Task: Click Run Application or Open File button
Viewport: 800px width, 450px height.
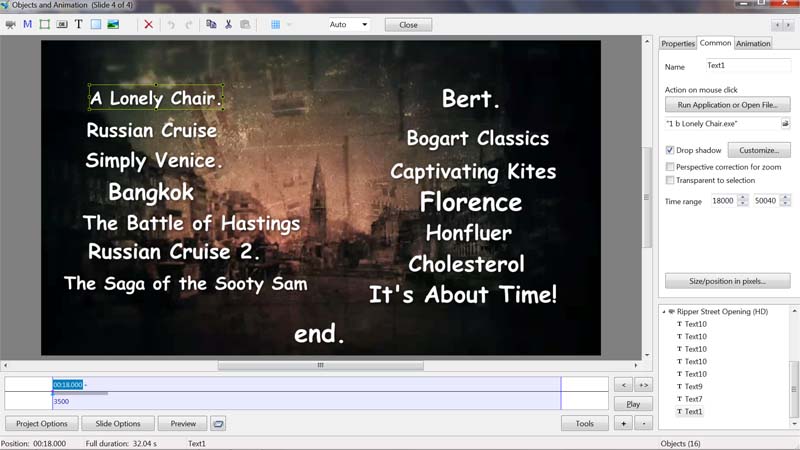Action: pos(728,105)
